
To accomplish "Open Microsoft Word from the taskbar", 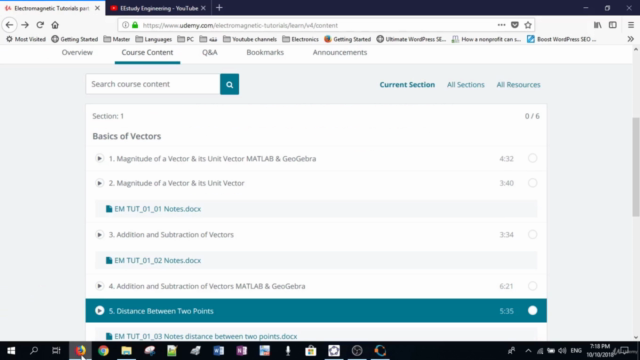I will click(x=218, y=351).
